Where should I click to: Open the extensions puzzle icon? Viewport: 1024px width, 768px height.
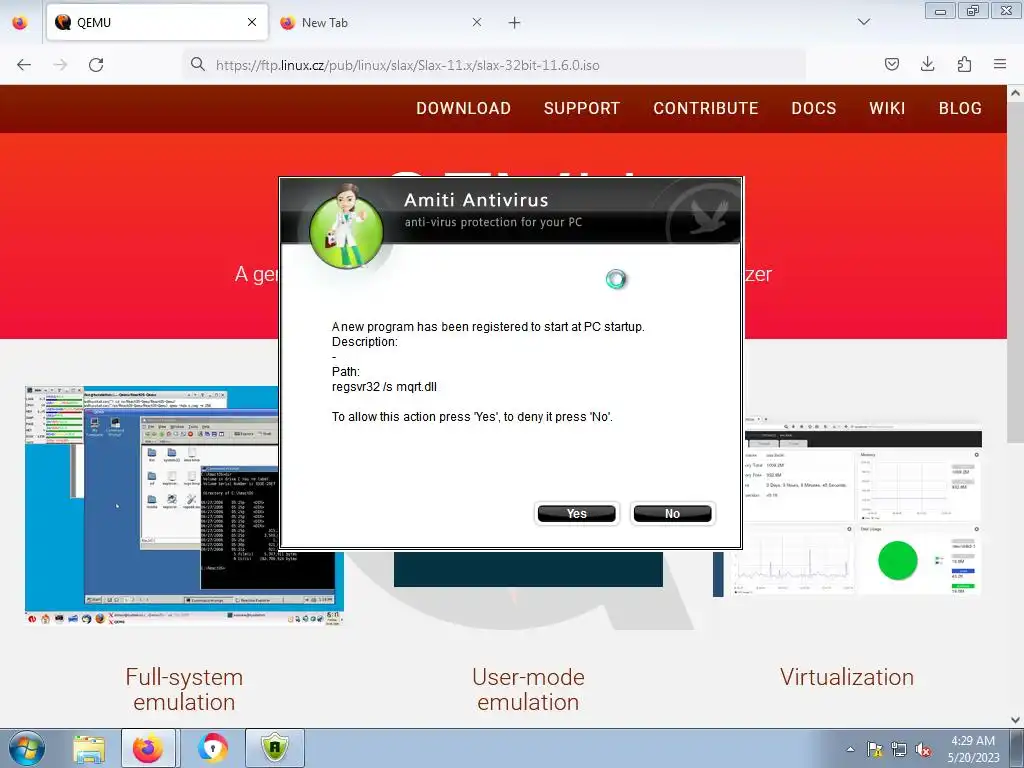tap(964, 64)
